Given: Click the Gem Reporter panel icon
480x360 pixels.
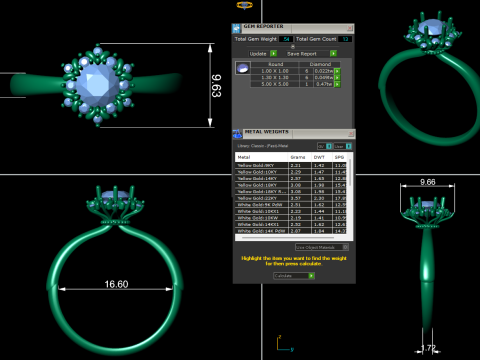Looking at the screenshot, I should 236,28.
